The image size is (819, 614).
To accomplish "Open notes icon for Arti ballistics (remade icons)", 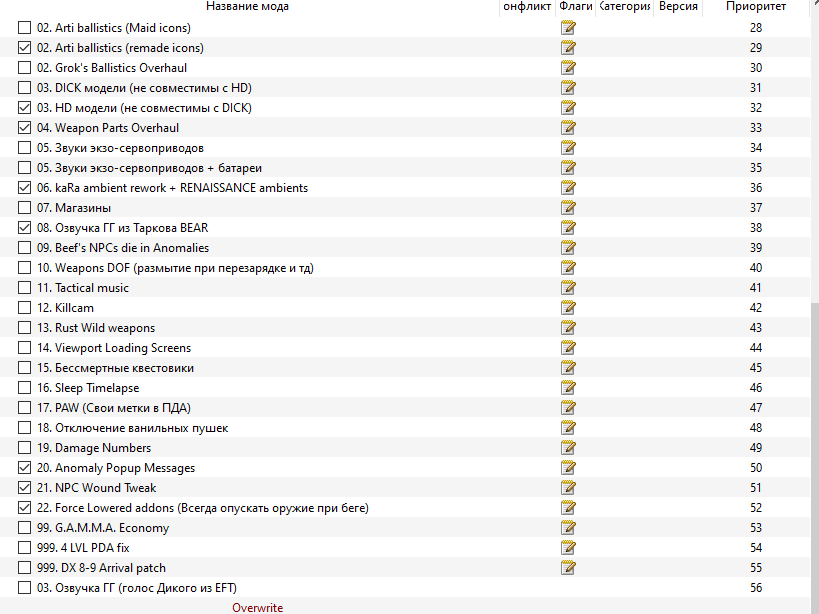I will [568, 48].
